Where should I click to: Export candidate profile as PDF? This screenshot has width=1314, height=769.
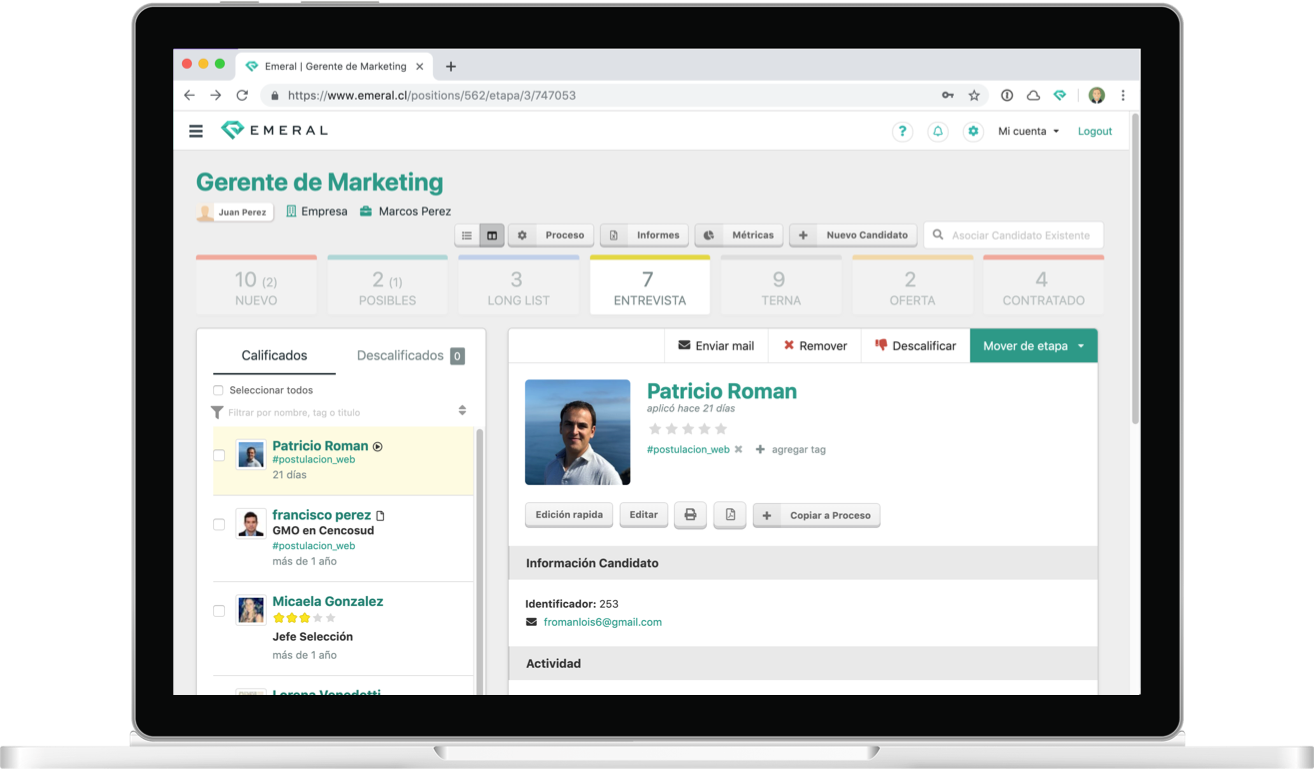click(730, 515)
